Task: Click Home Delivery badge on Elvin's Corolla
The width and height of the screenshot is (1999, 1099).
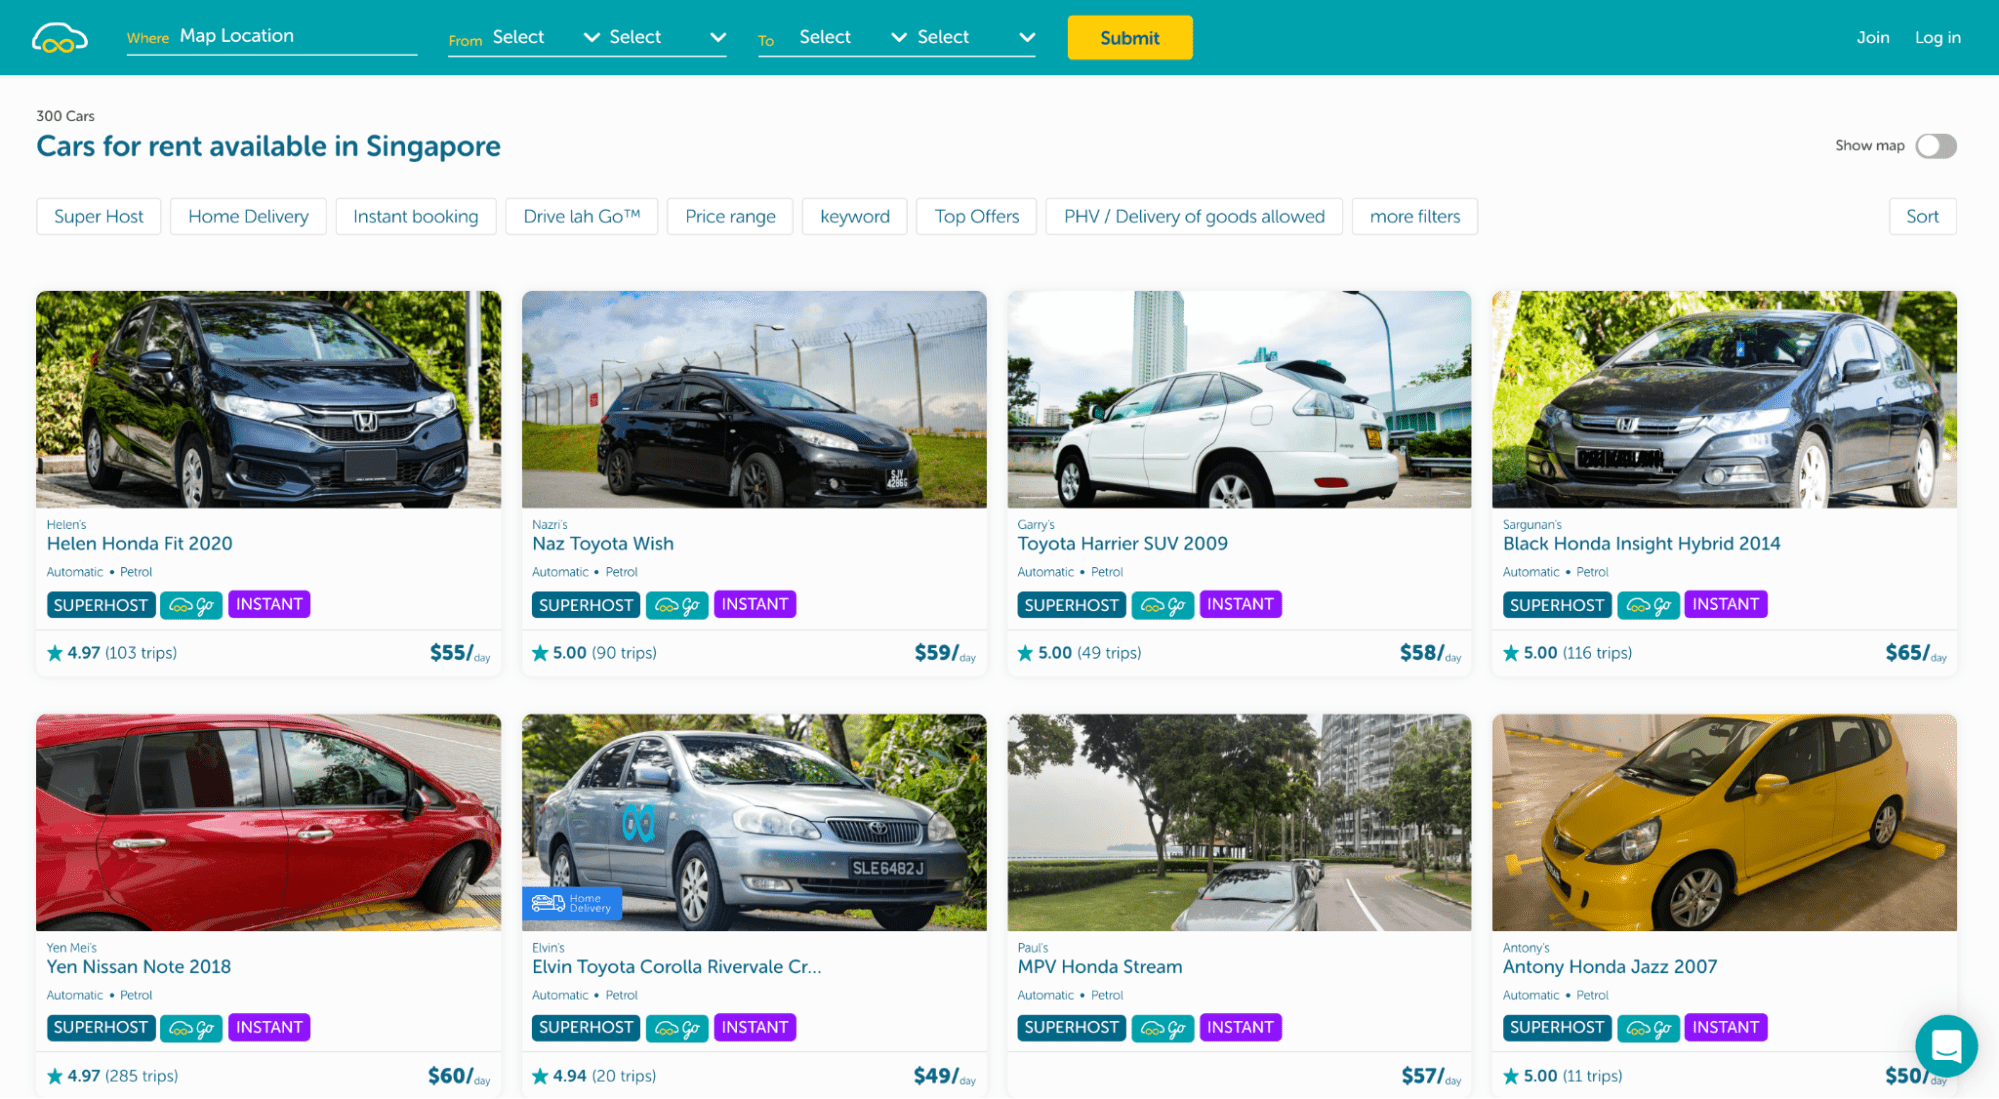Action: coord(572,903)
